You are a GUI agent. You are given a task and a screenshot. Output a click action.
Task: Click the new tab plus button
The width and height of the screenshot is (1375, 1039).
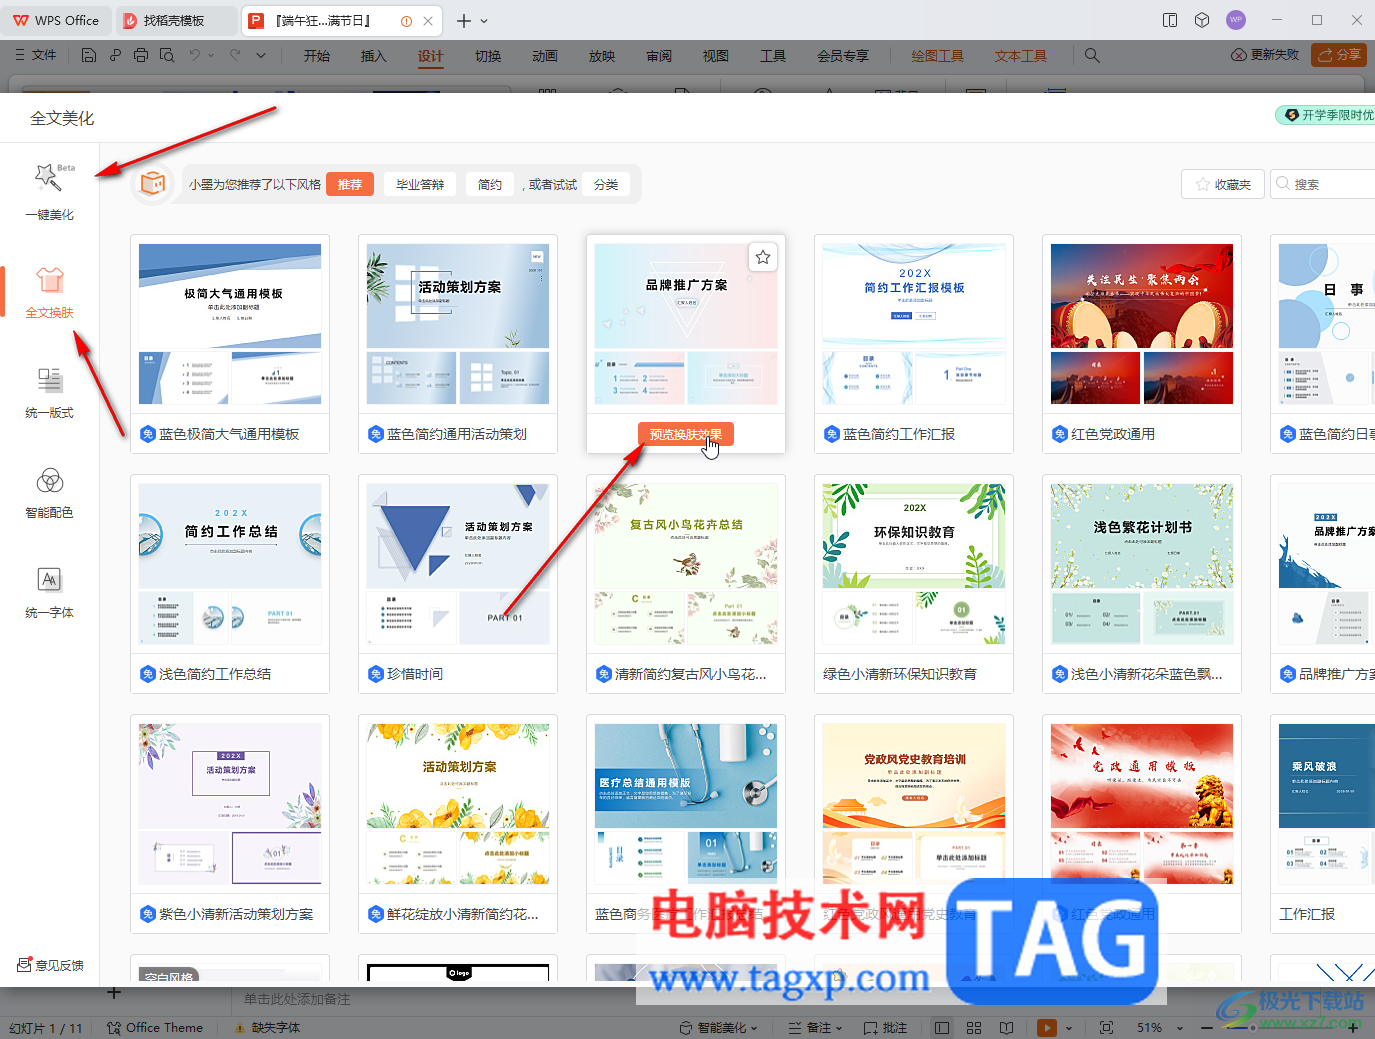pyautogui.click(x=464, y=20)
